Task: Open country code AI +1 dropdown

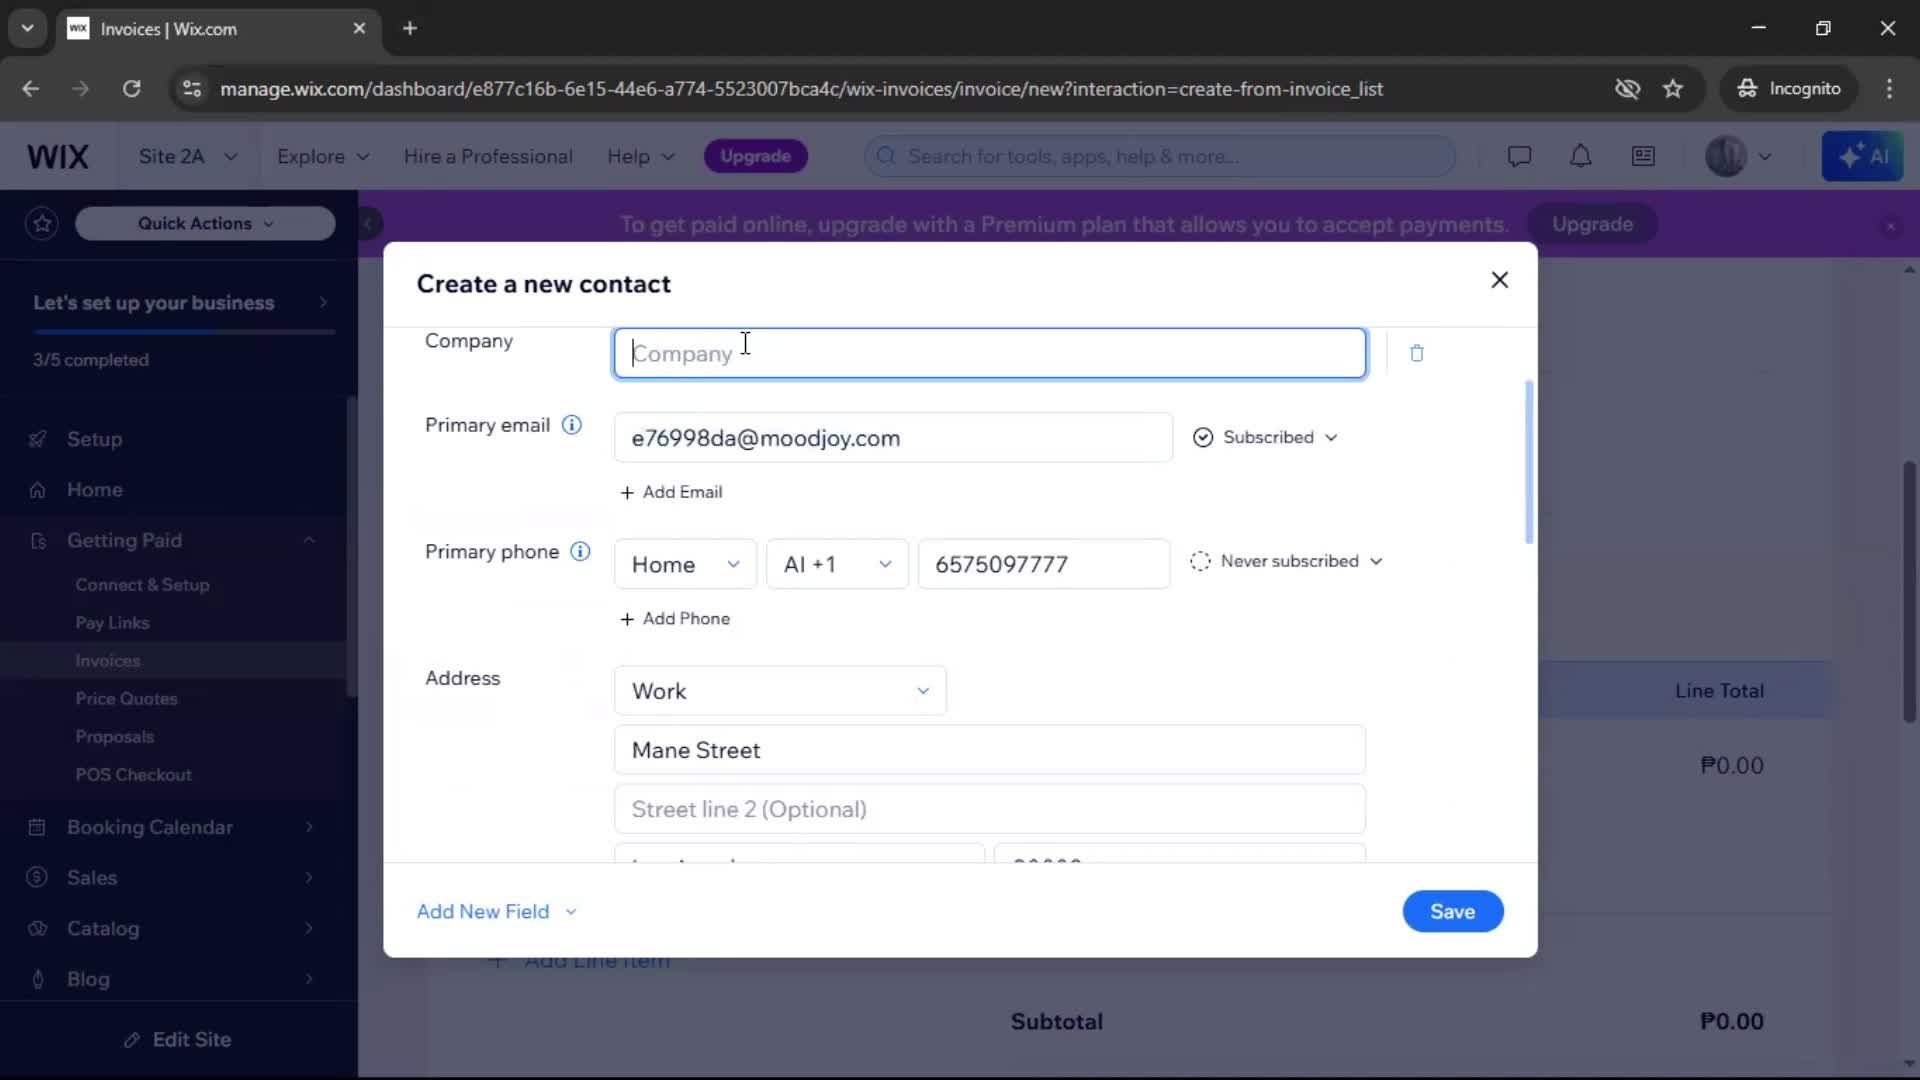Action: [x=837, y=564]
